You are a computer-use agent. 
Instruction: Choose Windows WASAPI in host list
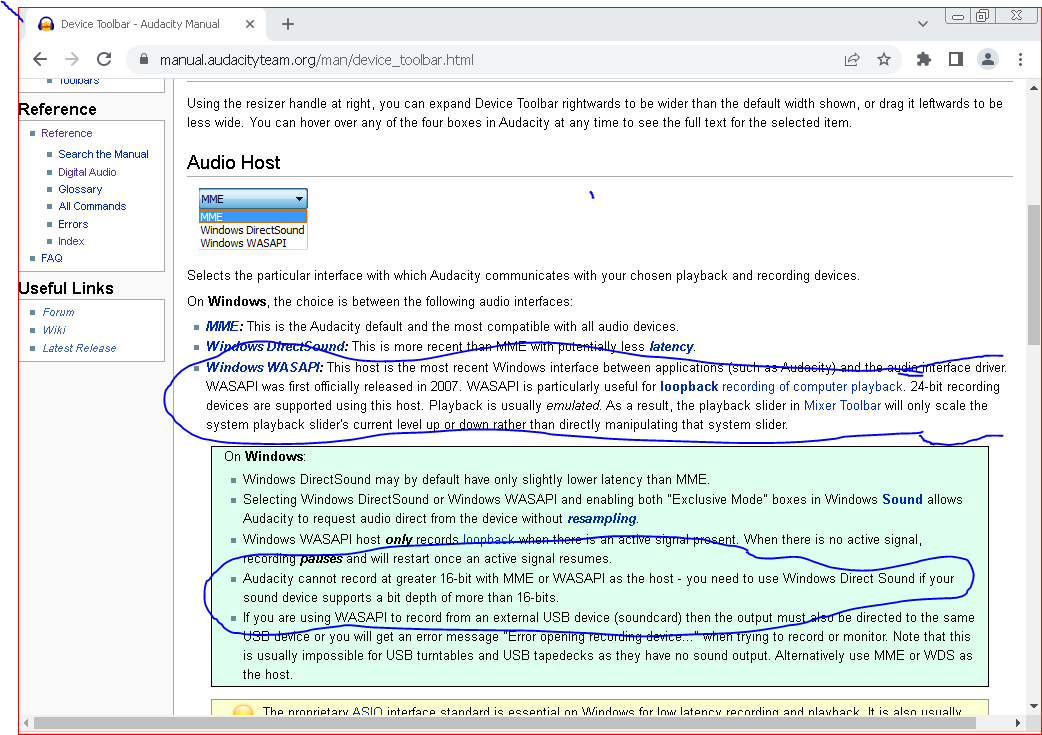click(244, 243)
